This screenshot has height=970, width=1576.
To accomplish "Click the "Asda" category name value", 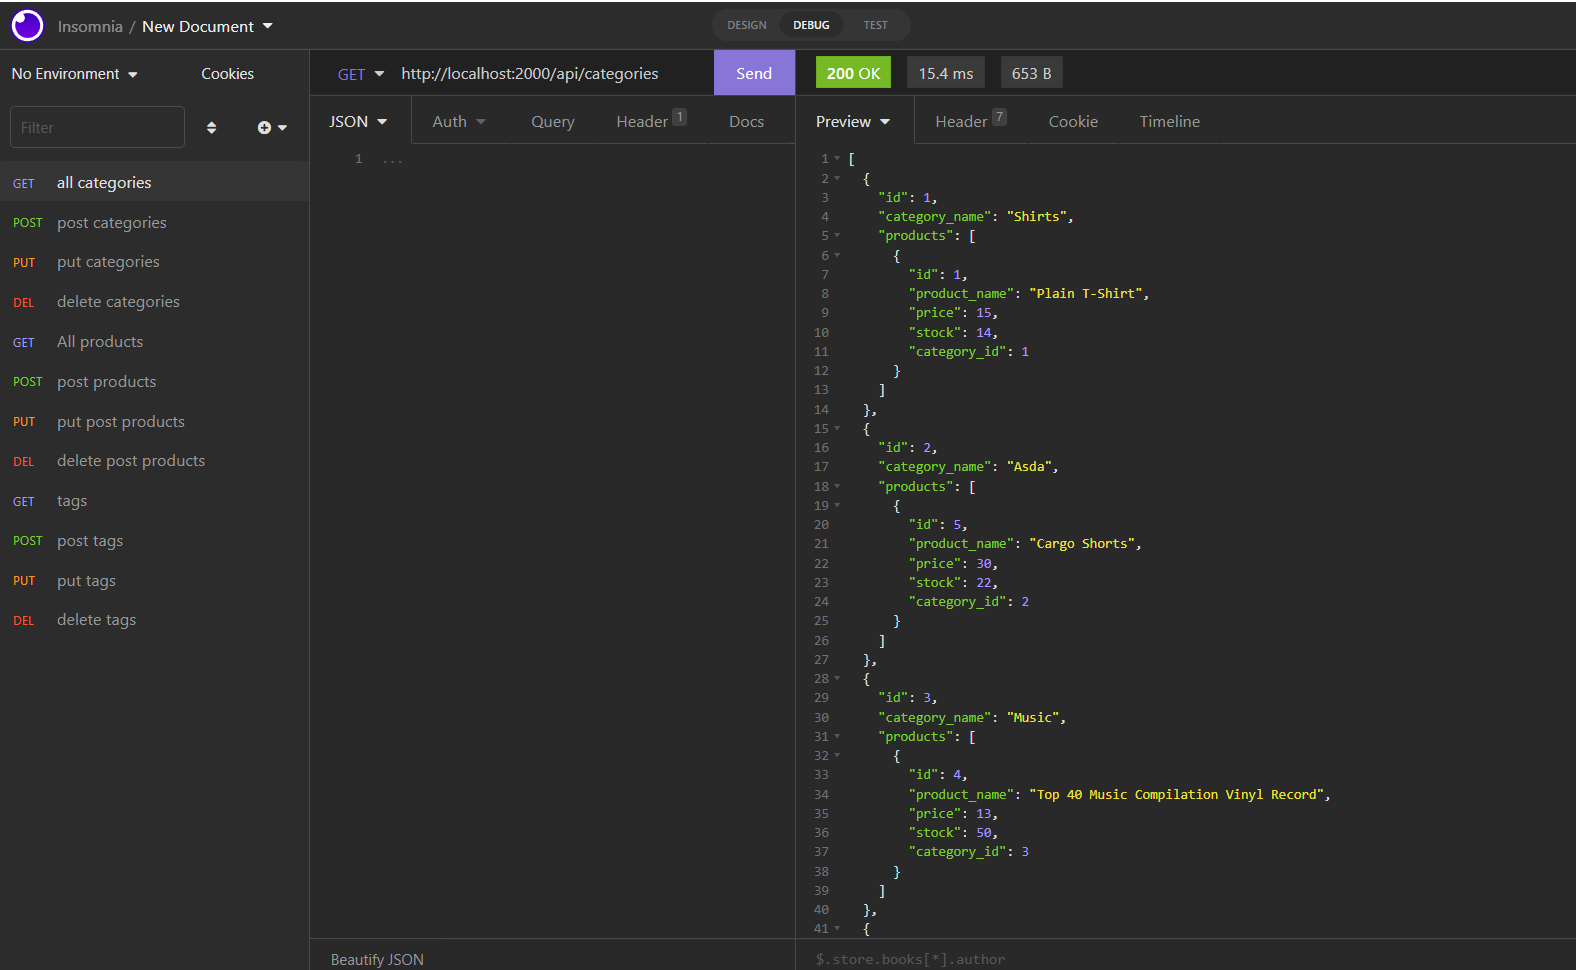I will 1029,467.
